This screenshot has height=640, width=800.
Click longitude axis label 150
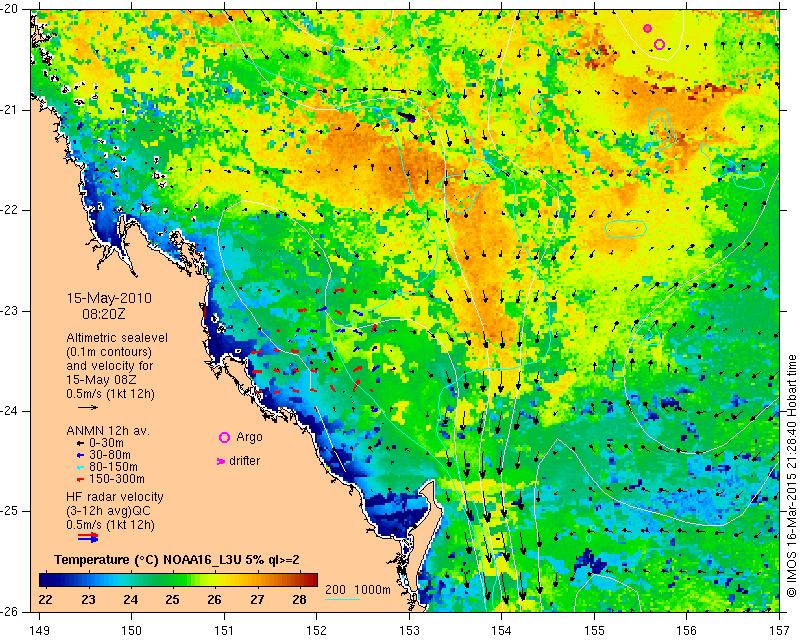[x=131, y=631]
